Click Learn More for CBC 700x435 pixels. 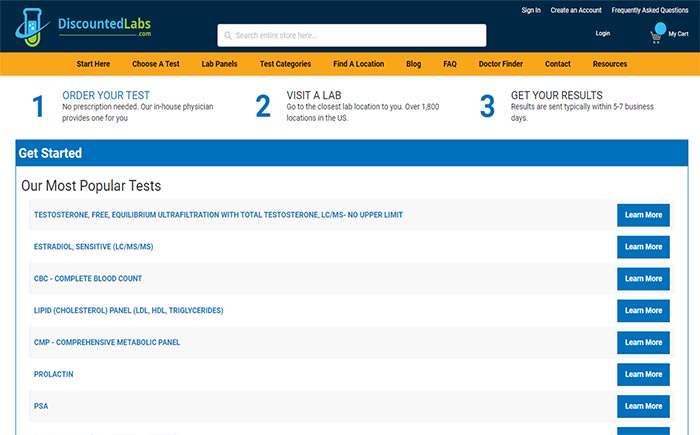click(x=643, y=279)
